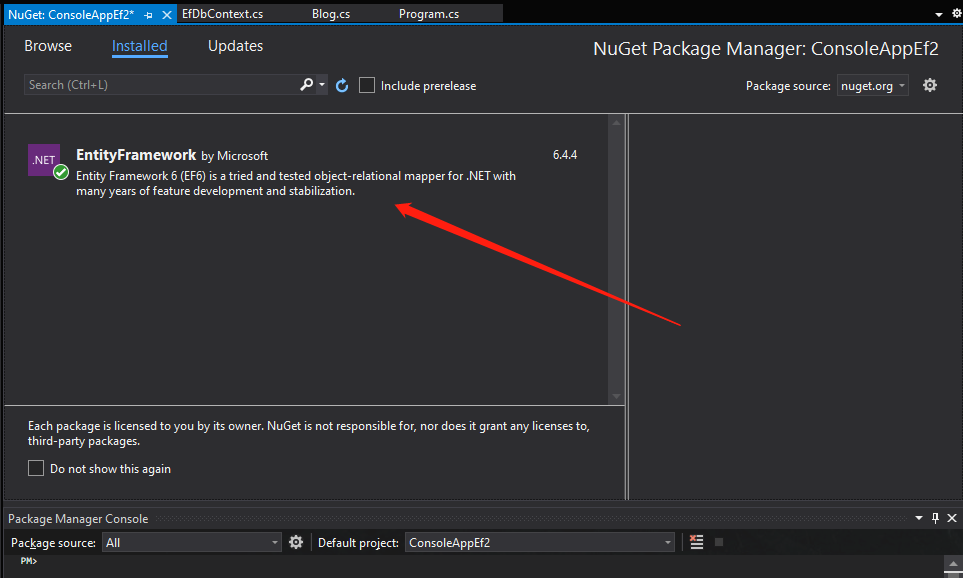Click the 'by Microsoft' author label
The image size is (963, 578).
click(x=235, y=156)
